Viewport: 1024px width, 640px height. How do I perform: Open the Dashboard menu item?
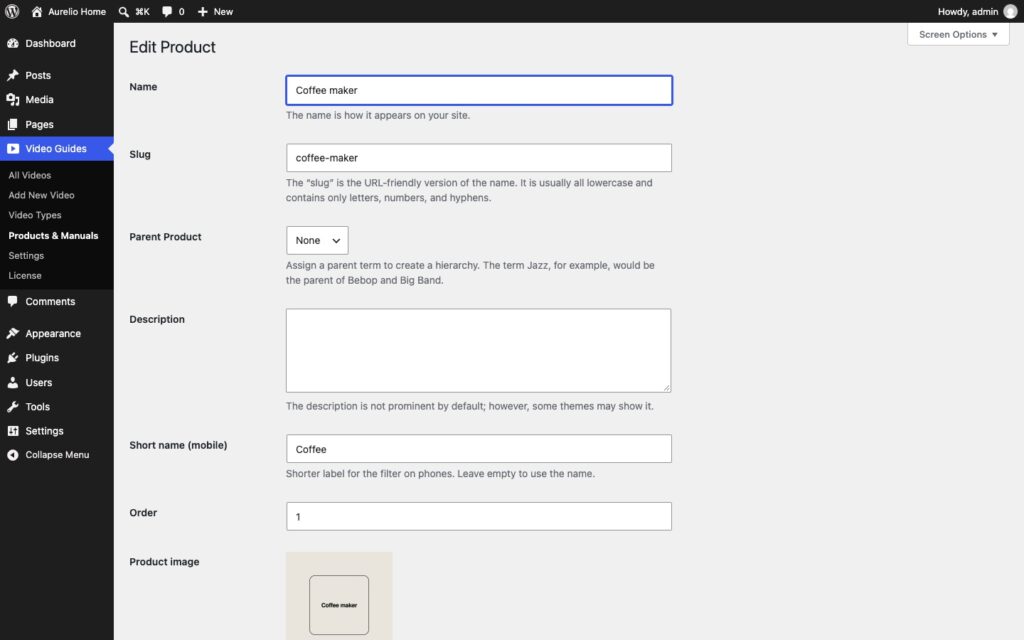57,43
